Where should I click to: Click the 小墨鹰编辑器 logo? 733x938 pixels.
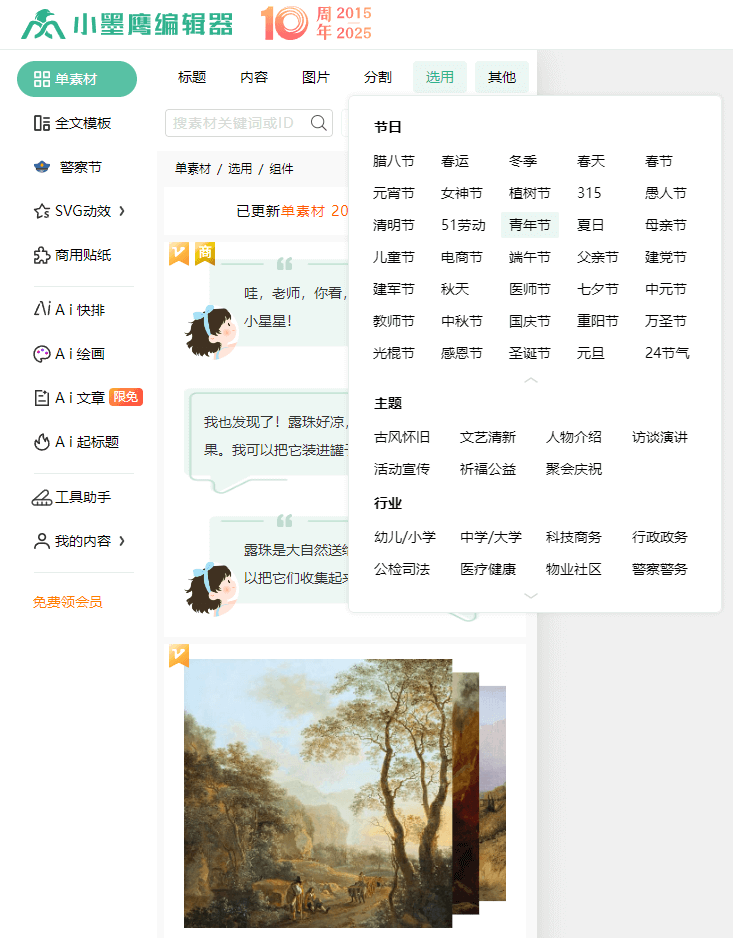[127, 25]
